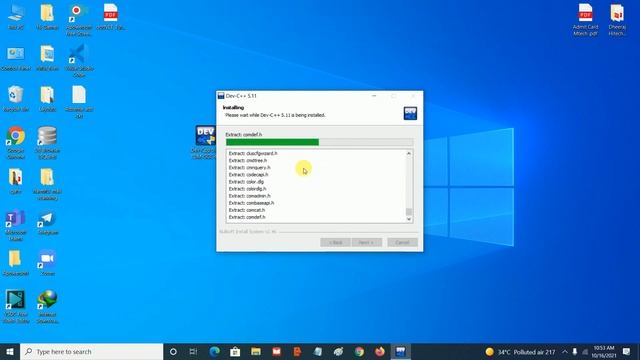
Task: Minimize the Dev-C++ 5.11 installer window
Action: point(374,96)
